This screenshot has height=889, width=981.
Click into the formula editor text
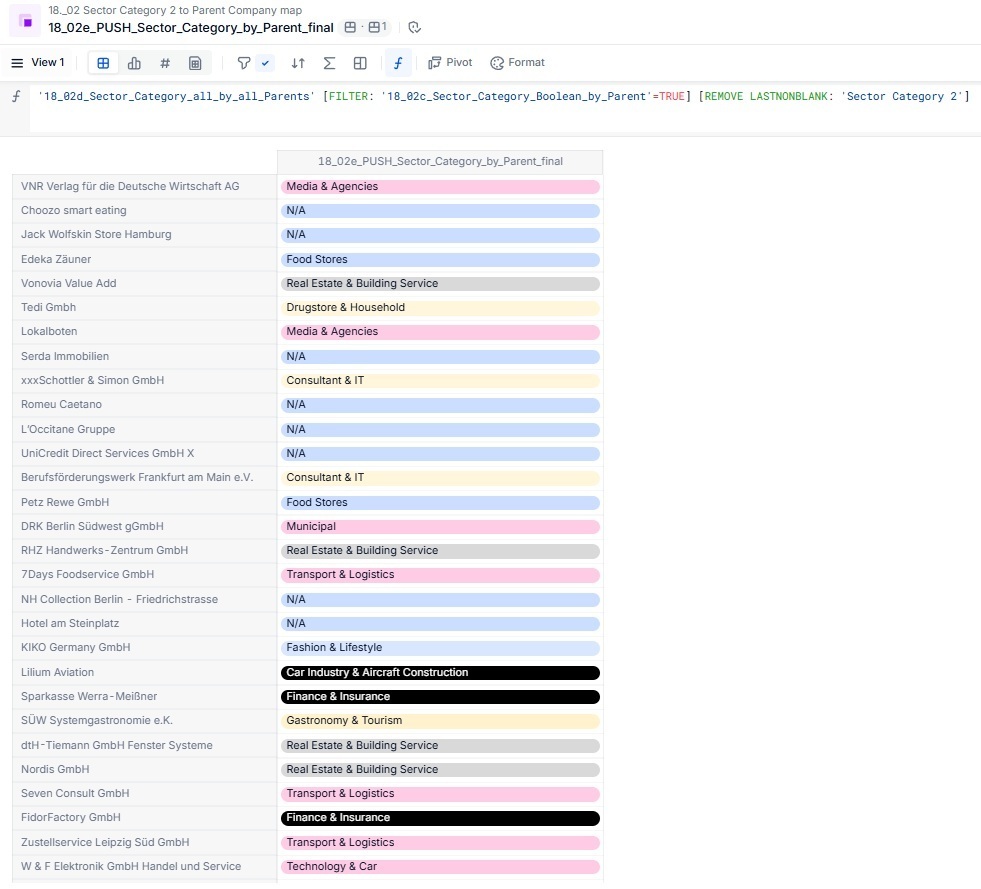[x=504, y=96]
